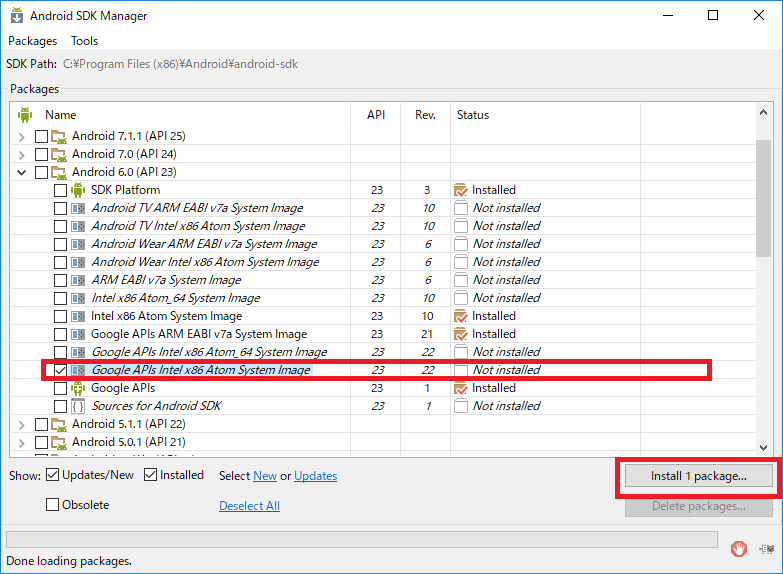Click the Android robot icon in Name header
Screen dimensions: 783x574
(25, 115)
